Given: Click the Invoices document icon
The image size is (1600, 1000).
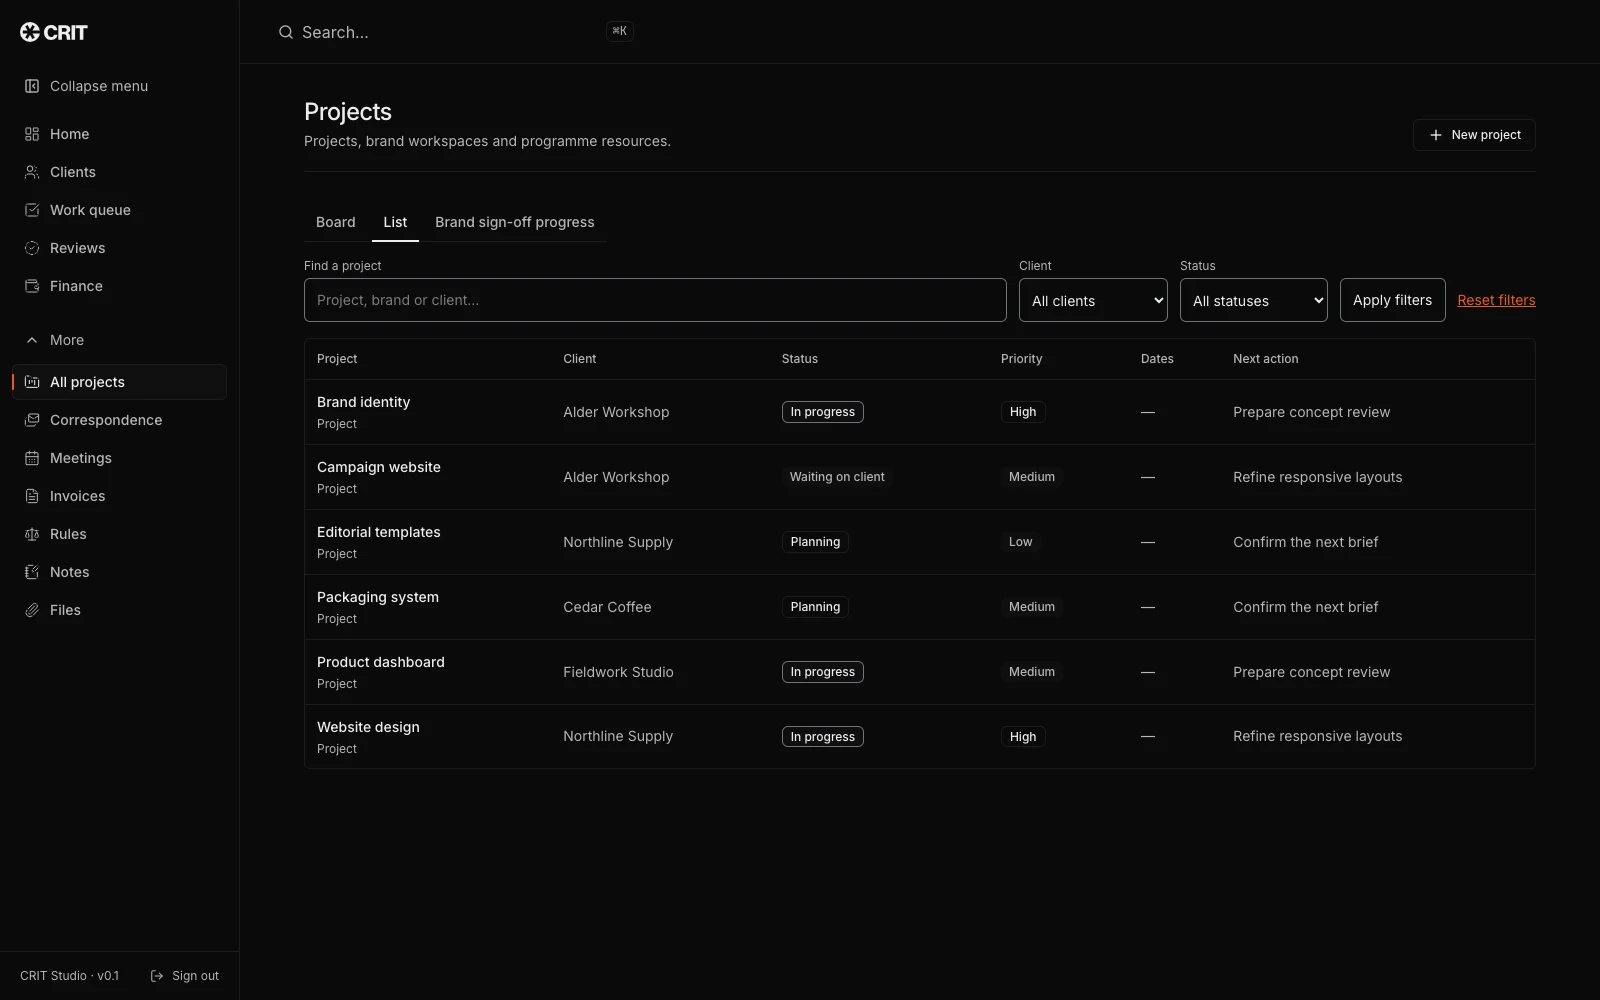Looking at the screenshot, I should [x=32, y=496].
